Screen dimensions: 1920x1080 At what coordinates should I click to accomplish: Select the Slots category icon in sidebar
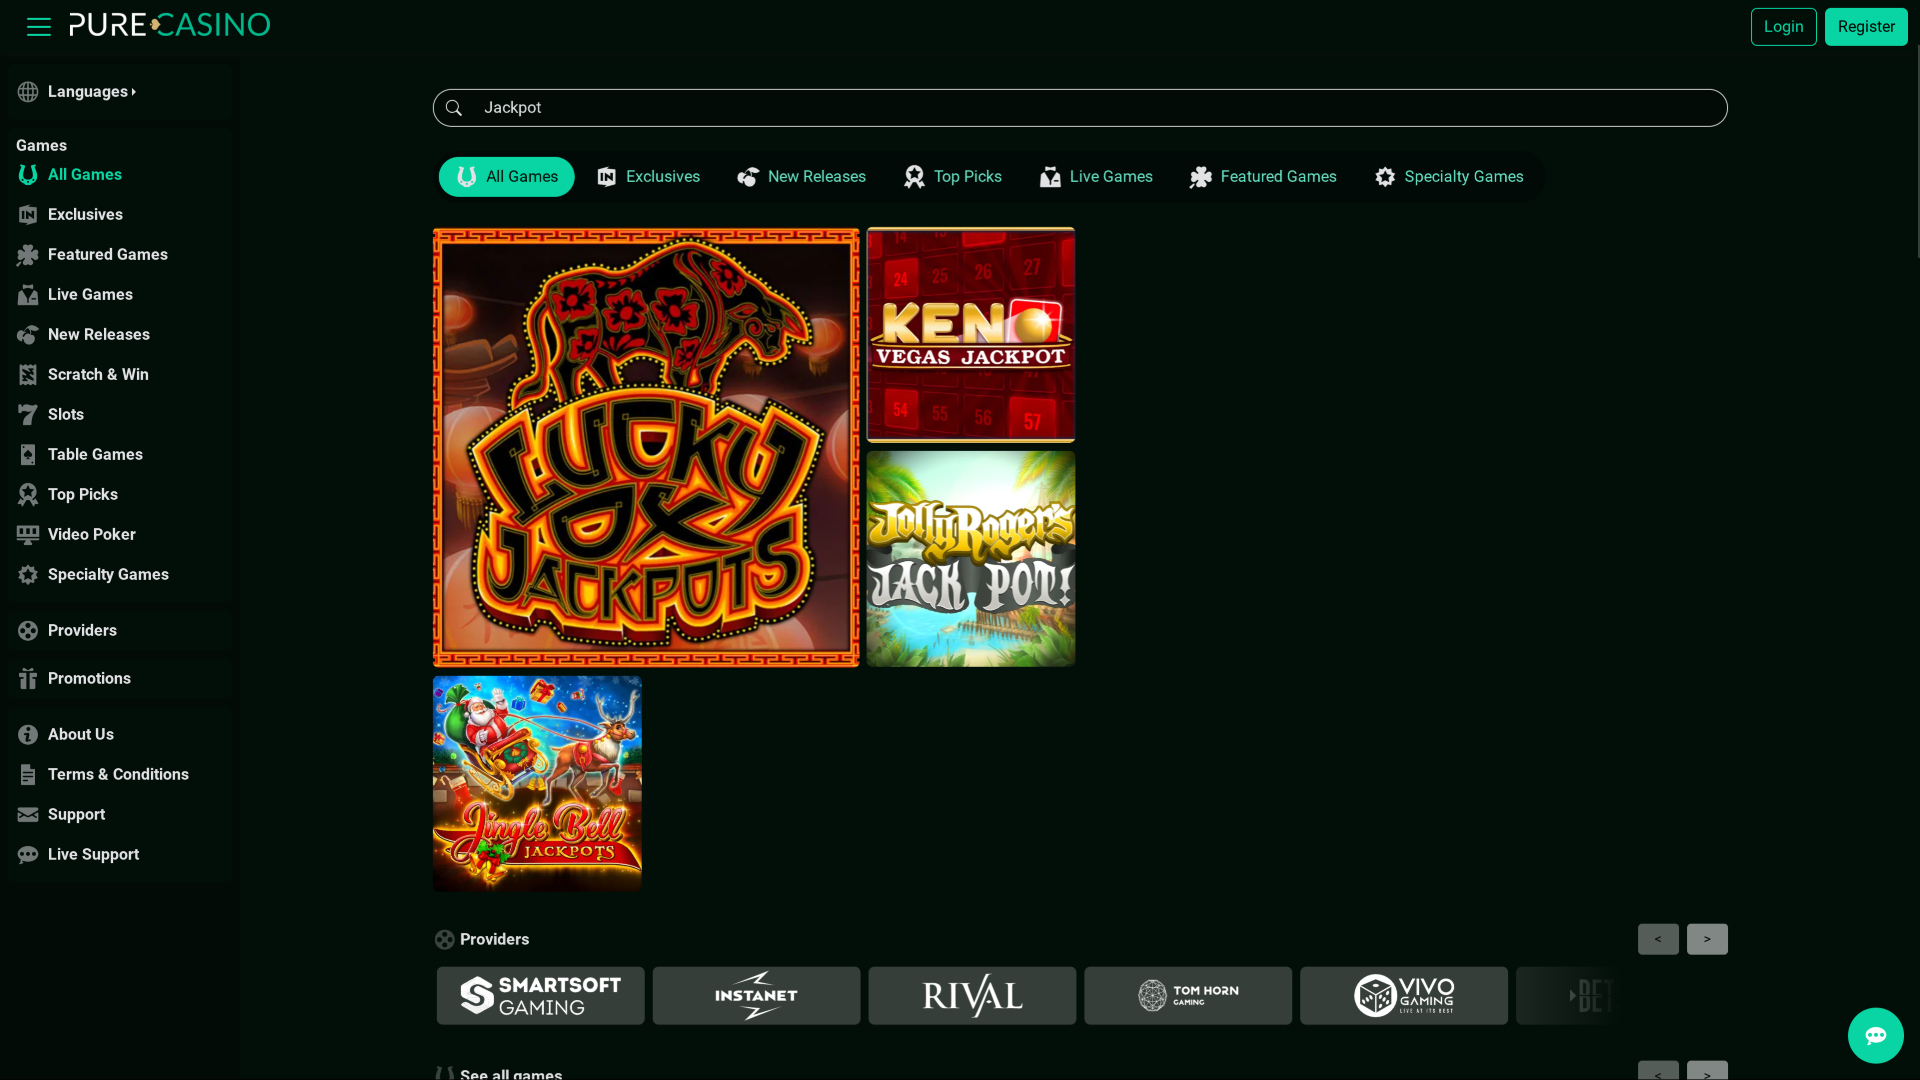27,414
